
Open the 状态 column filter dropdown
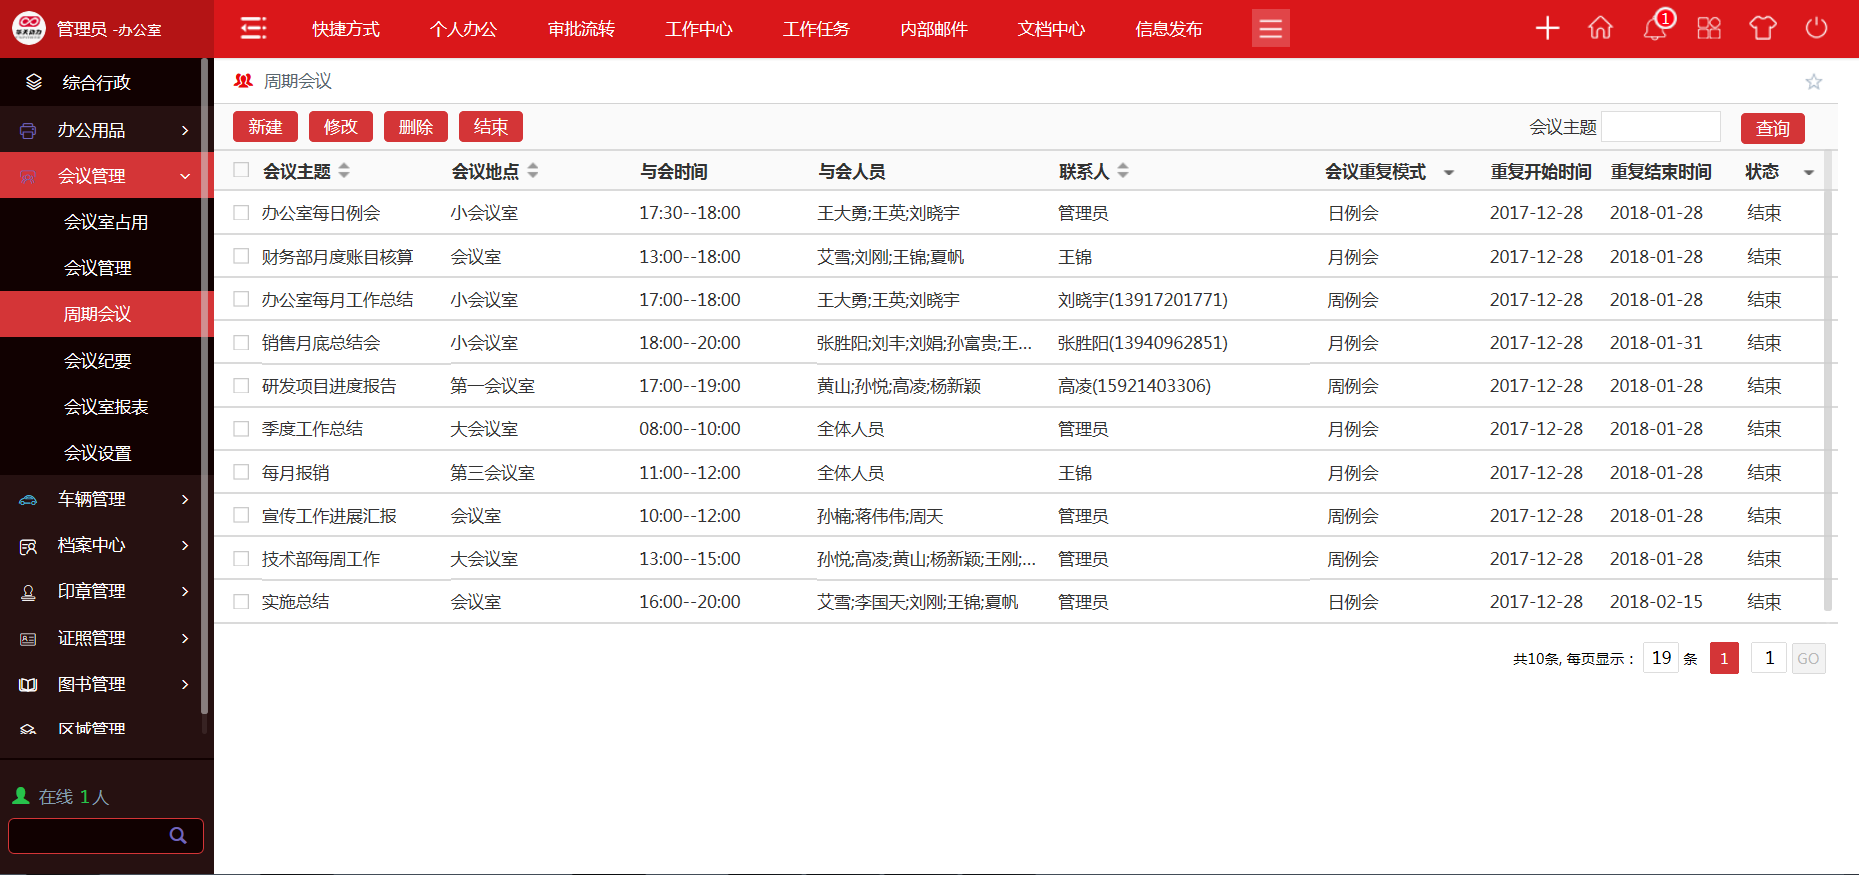pyautogui.click(x=1808, y=173)
